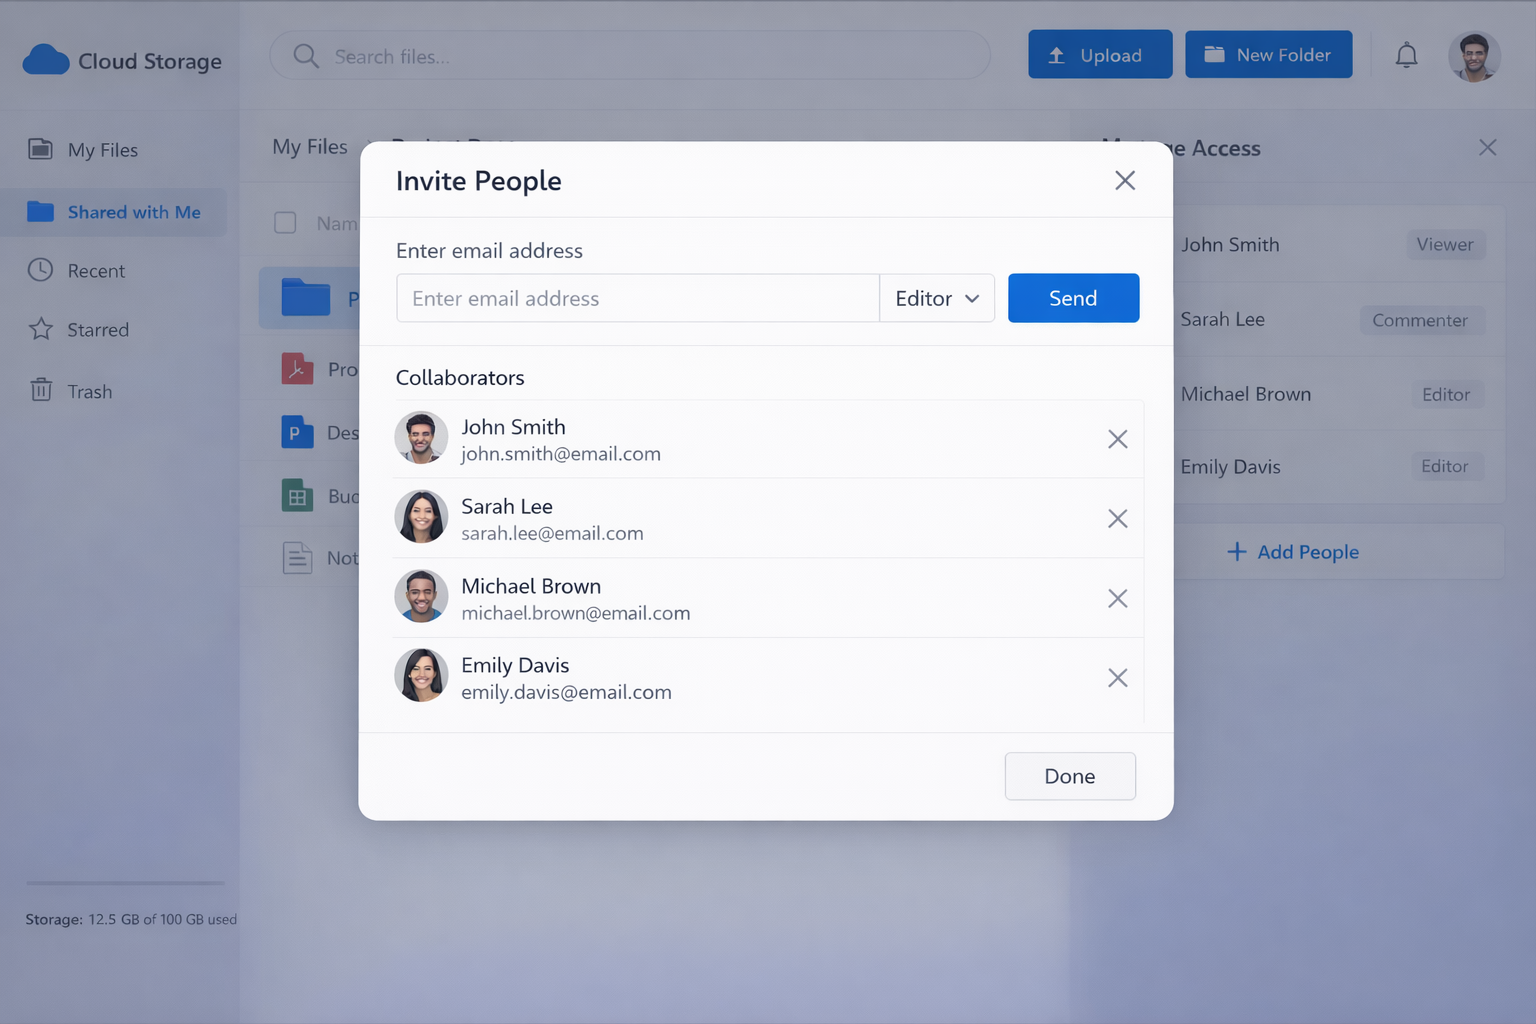Remove Michael Brown from collaborators
Image resolution: width=1536 pixels, height=1024 pixels.
coord(1117,598)
